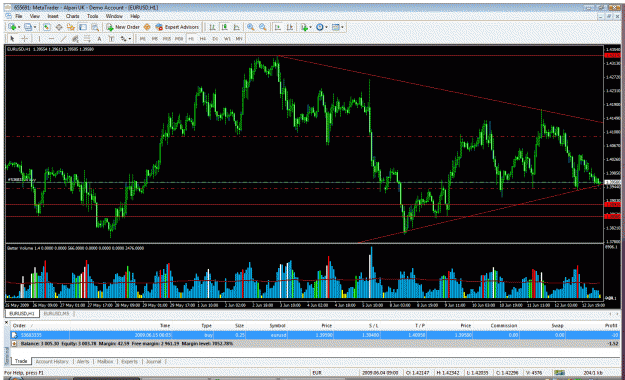Pick the equidistant channel tool
625x380 pixels.
tap(75, 39)
